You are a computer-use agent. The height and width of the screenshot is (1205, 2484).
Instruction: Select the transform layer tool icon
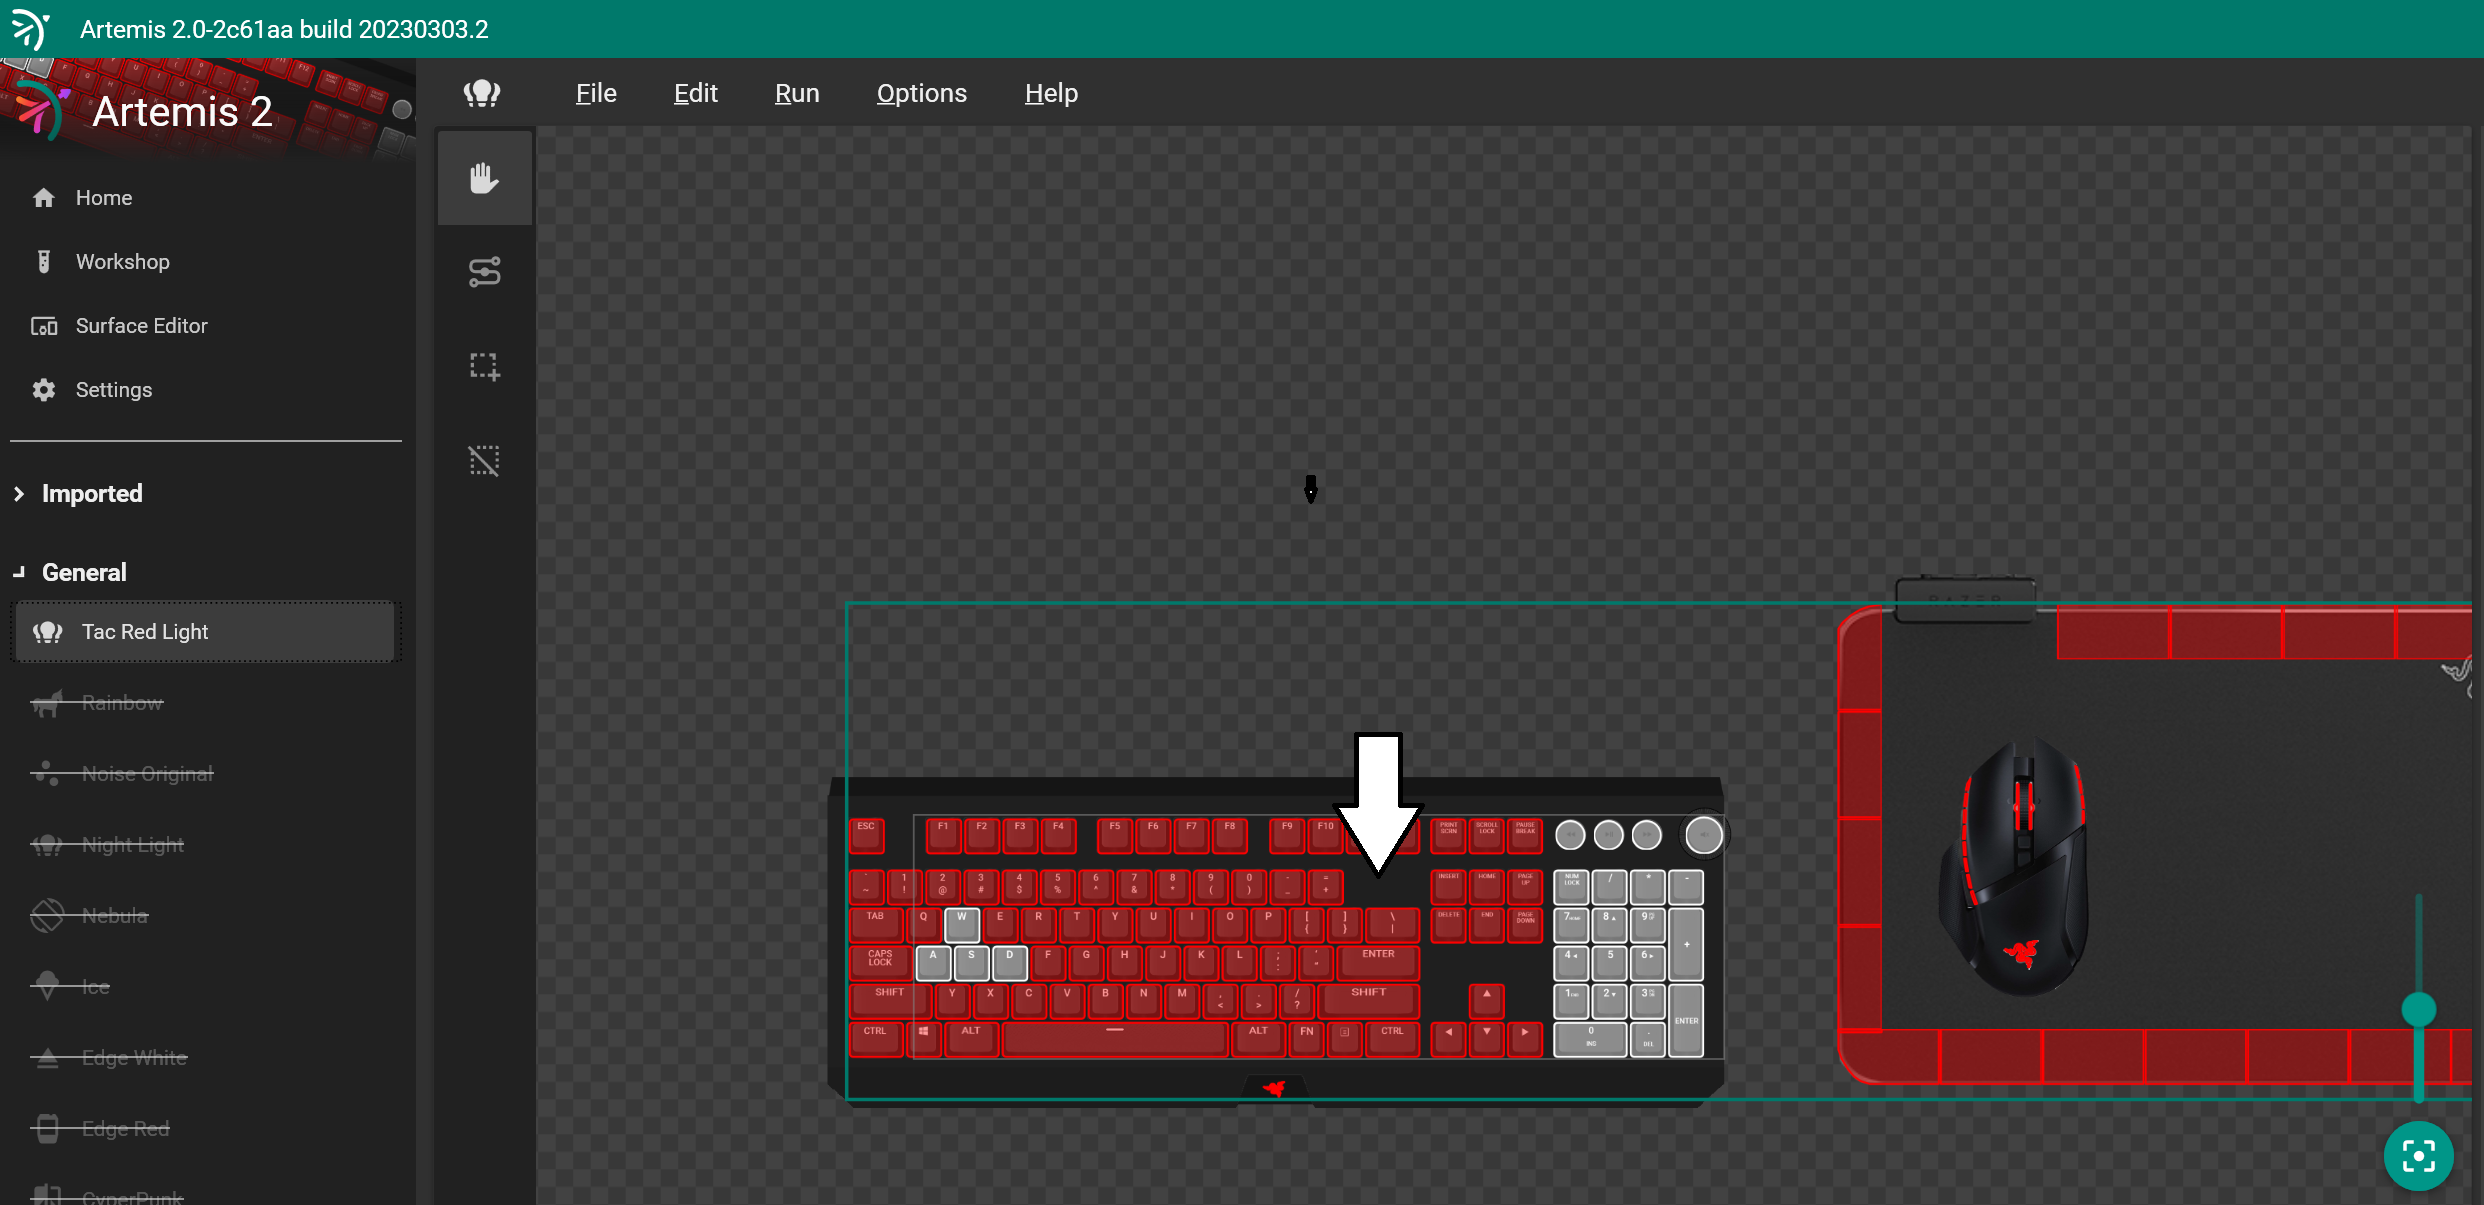(484, 272)
